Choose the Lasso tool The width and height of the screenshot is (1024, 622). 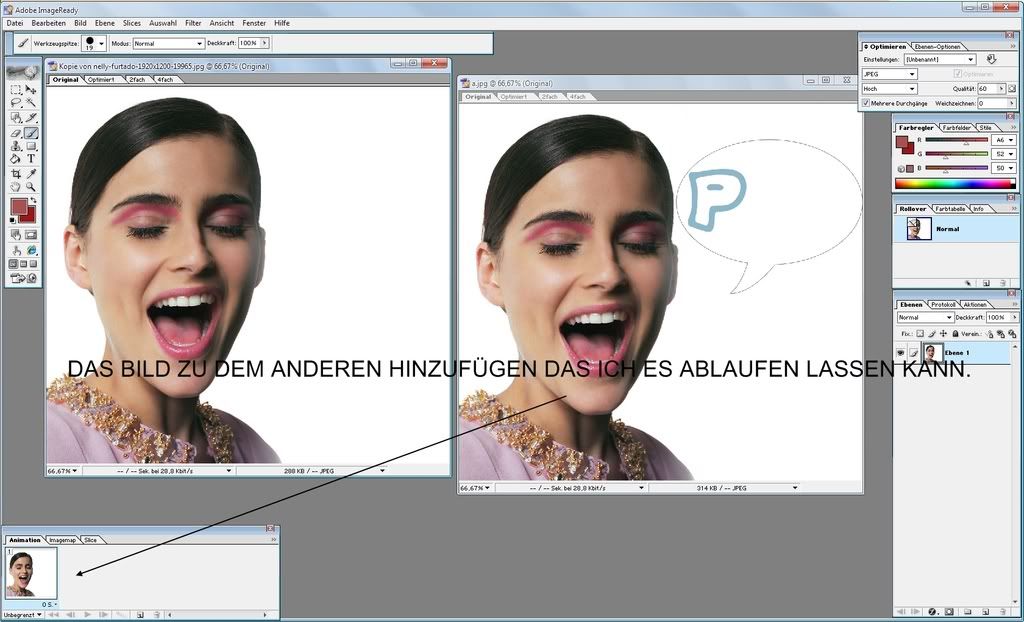point(16,103)
